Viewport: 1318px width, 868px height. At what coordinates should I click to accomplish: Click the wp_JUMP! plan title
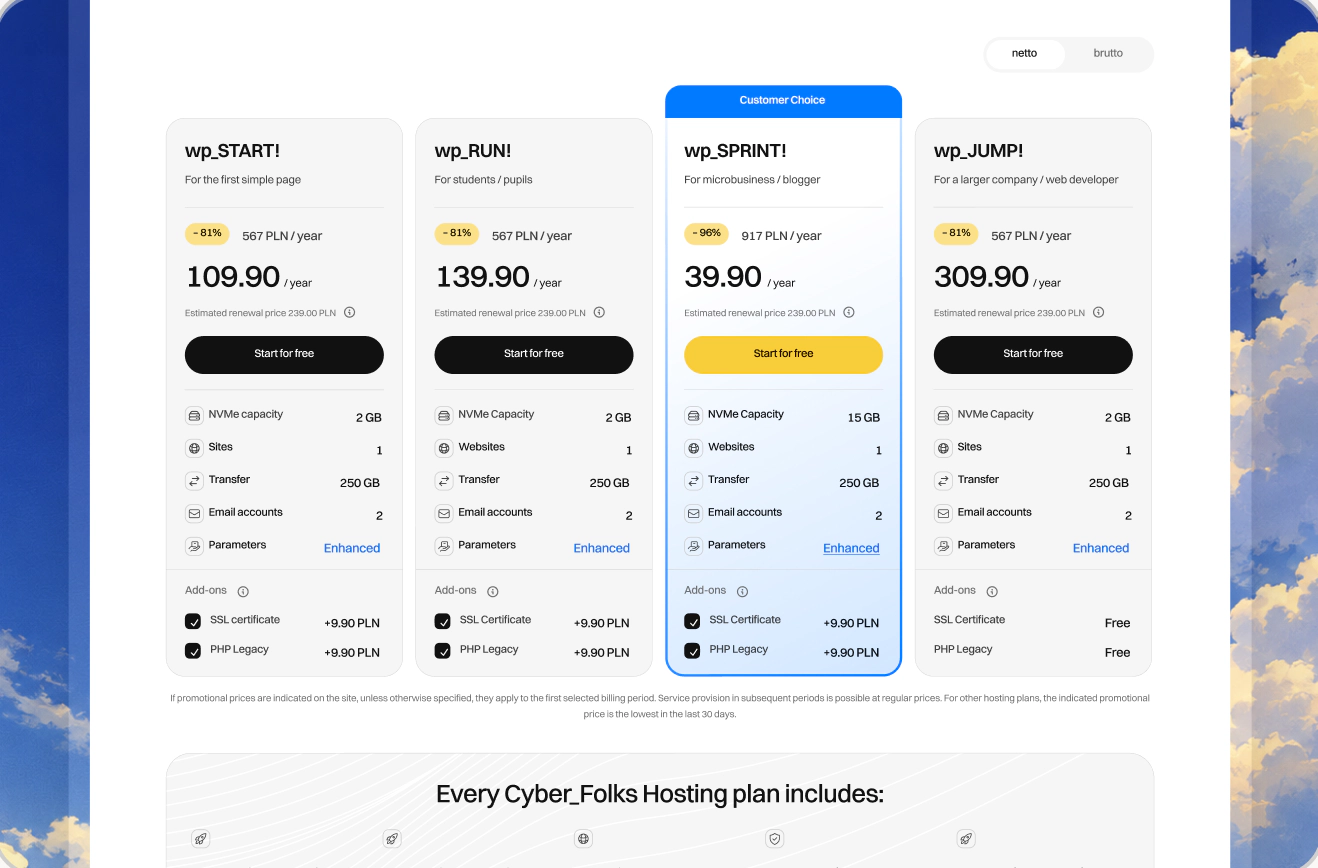[x=978, y=151]
